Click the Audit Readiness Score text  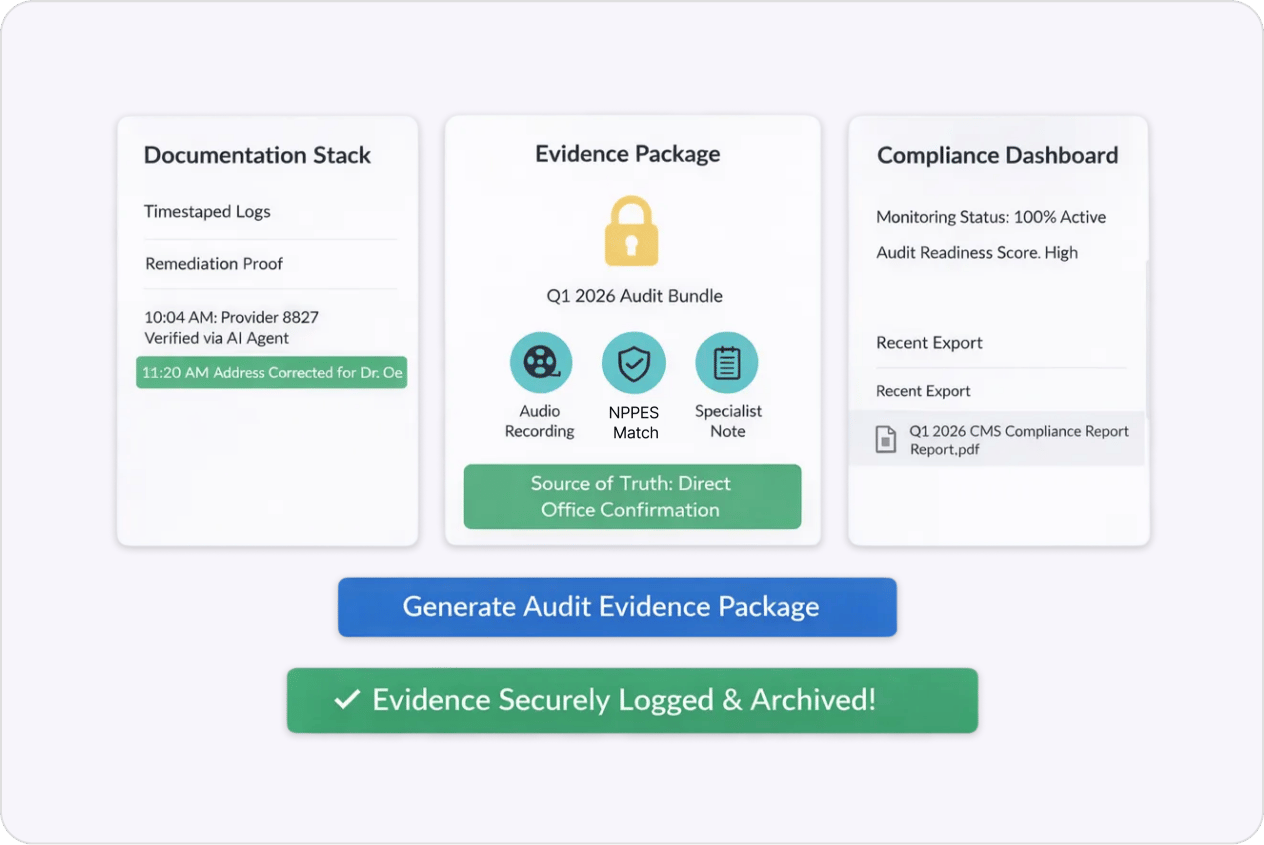tap(976, 253)
